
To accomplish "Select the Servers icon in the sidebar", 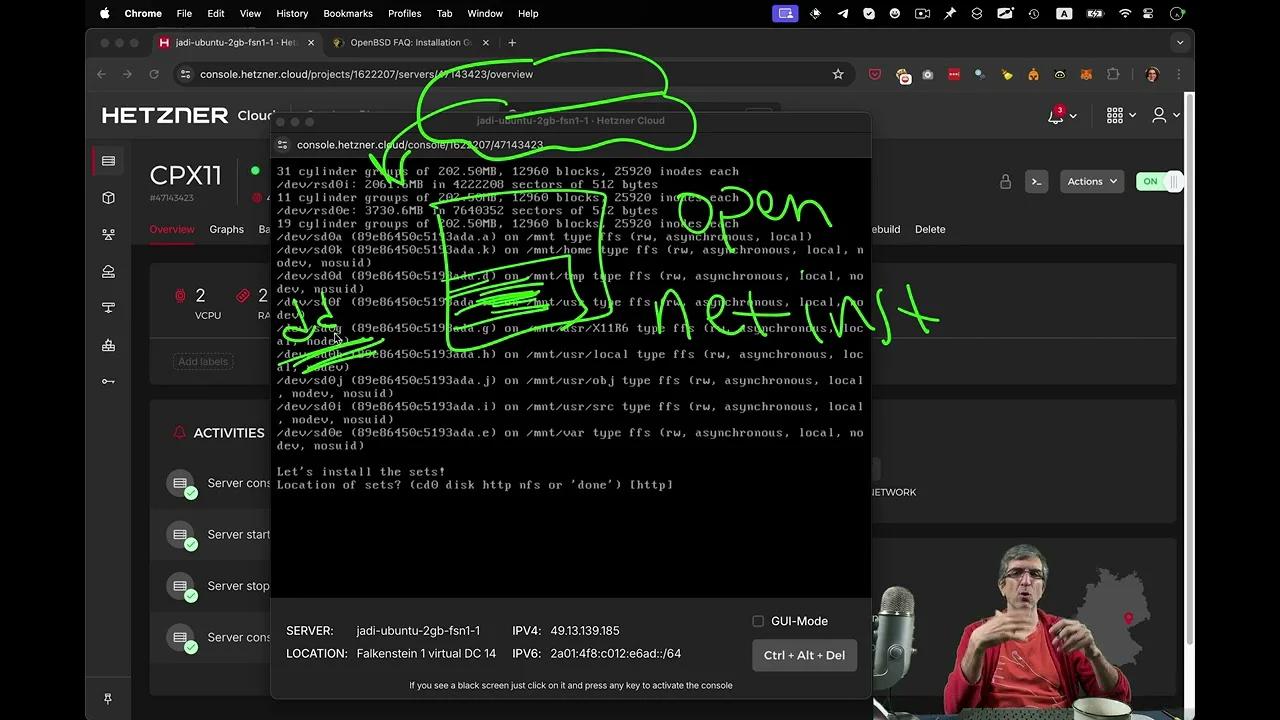I will [x=108, y=161].
